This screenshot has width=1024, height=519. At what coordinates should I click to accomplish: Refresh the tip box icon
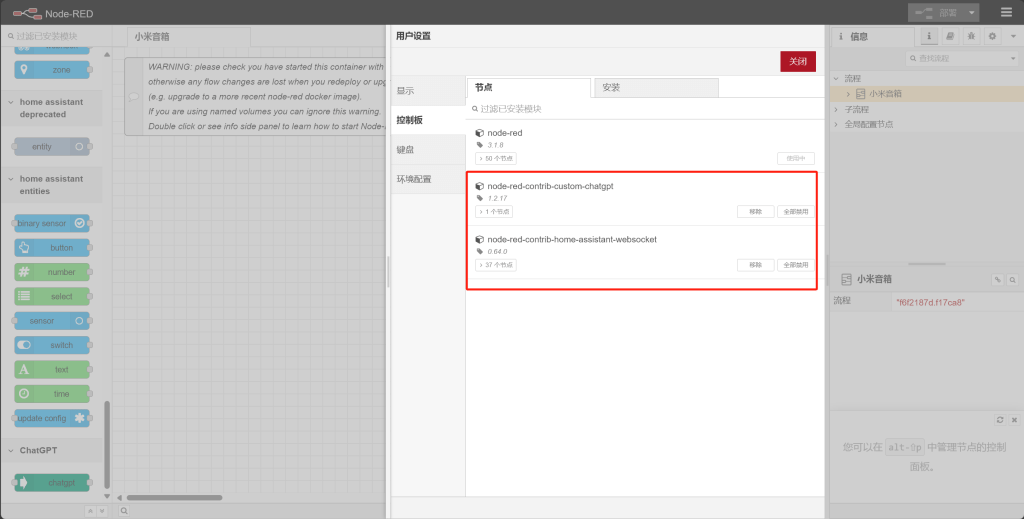coord(1000,420)
